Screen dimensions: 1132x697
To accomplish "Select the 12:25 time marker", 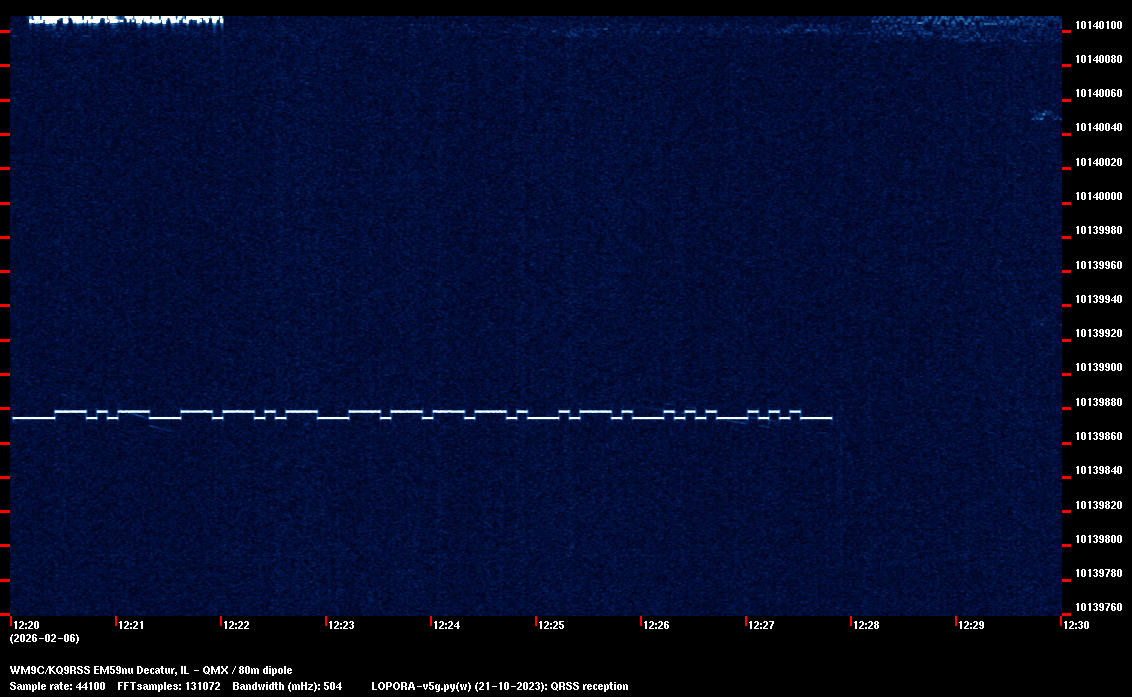I will point(551,625).
